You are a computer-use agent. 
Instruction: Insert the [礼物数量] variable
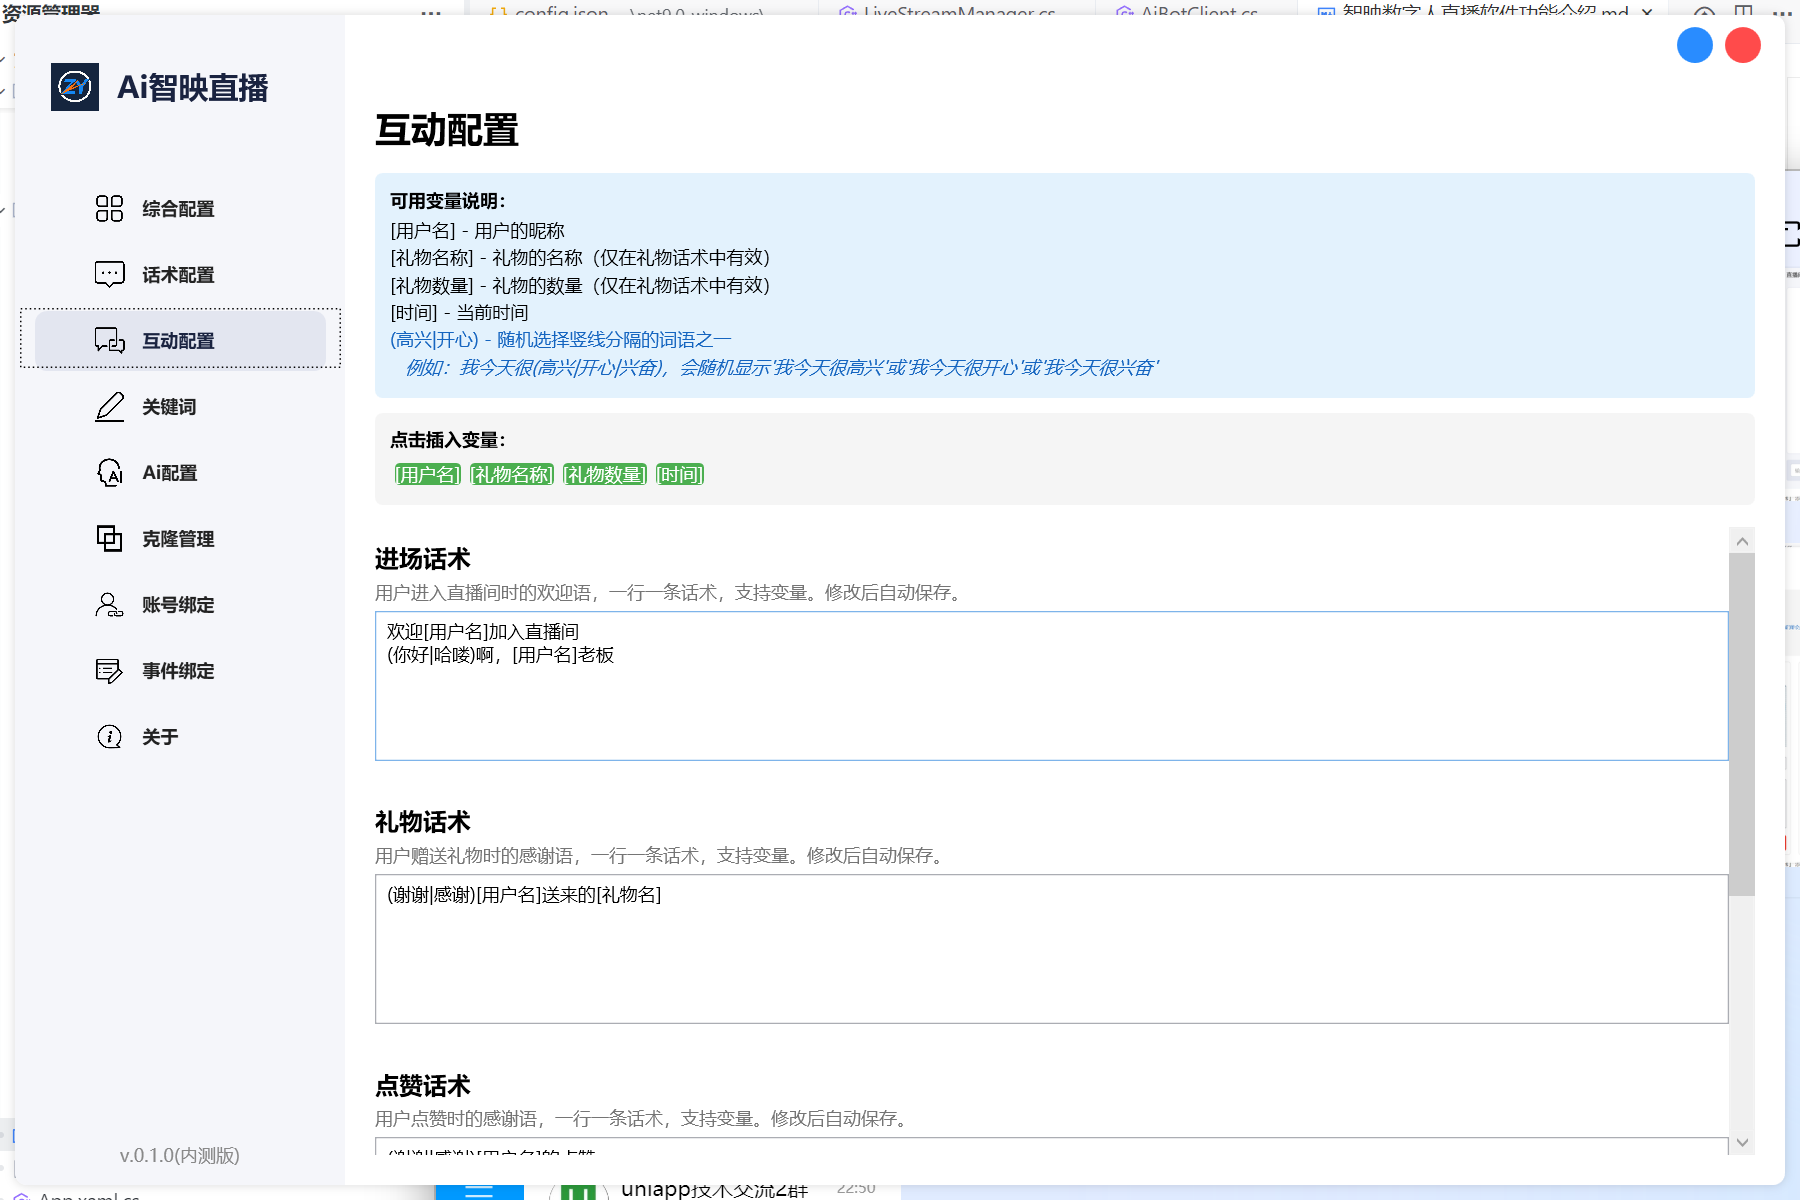[604, 474]
